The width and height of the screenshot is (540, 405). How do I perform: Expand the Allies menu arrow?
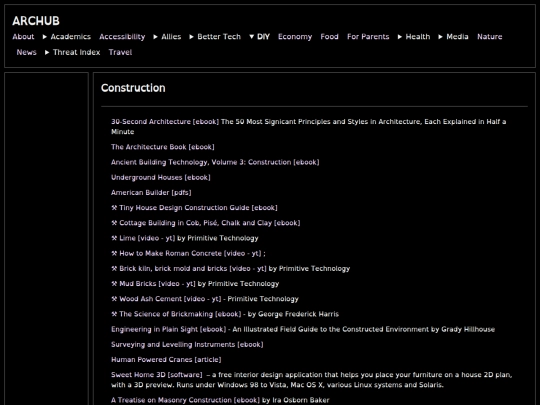(155, 37)
